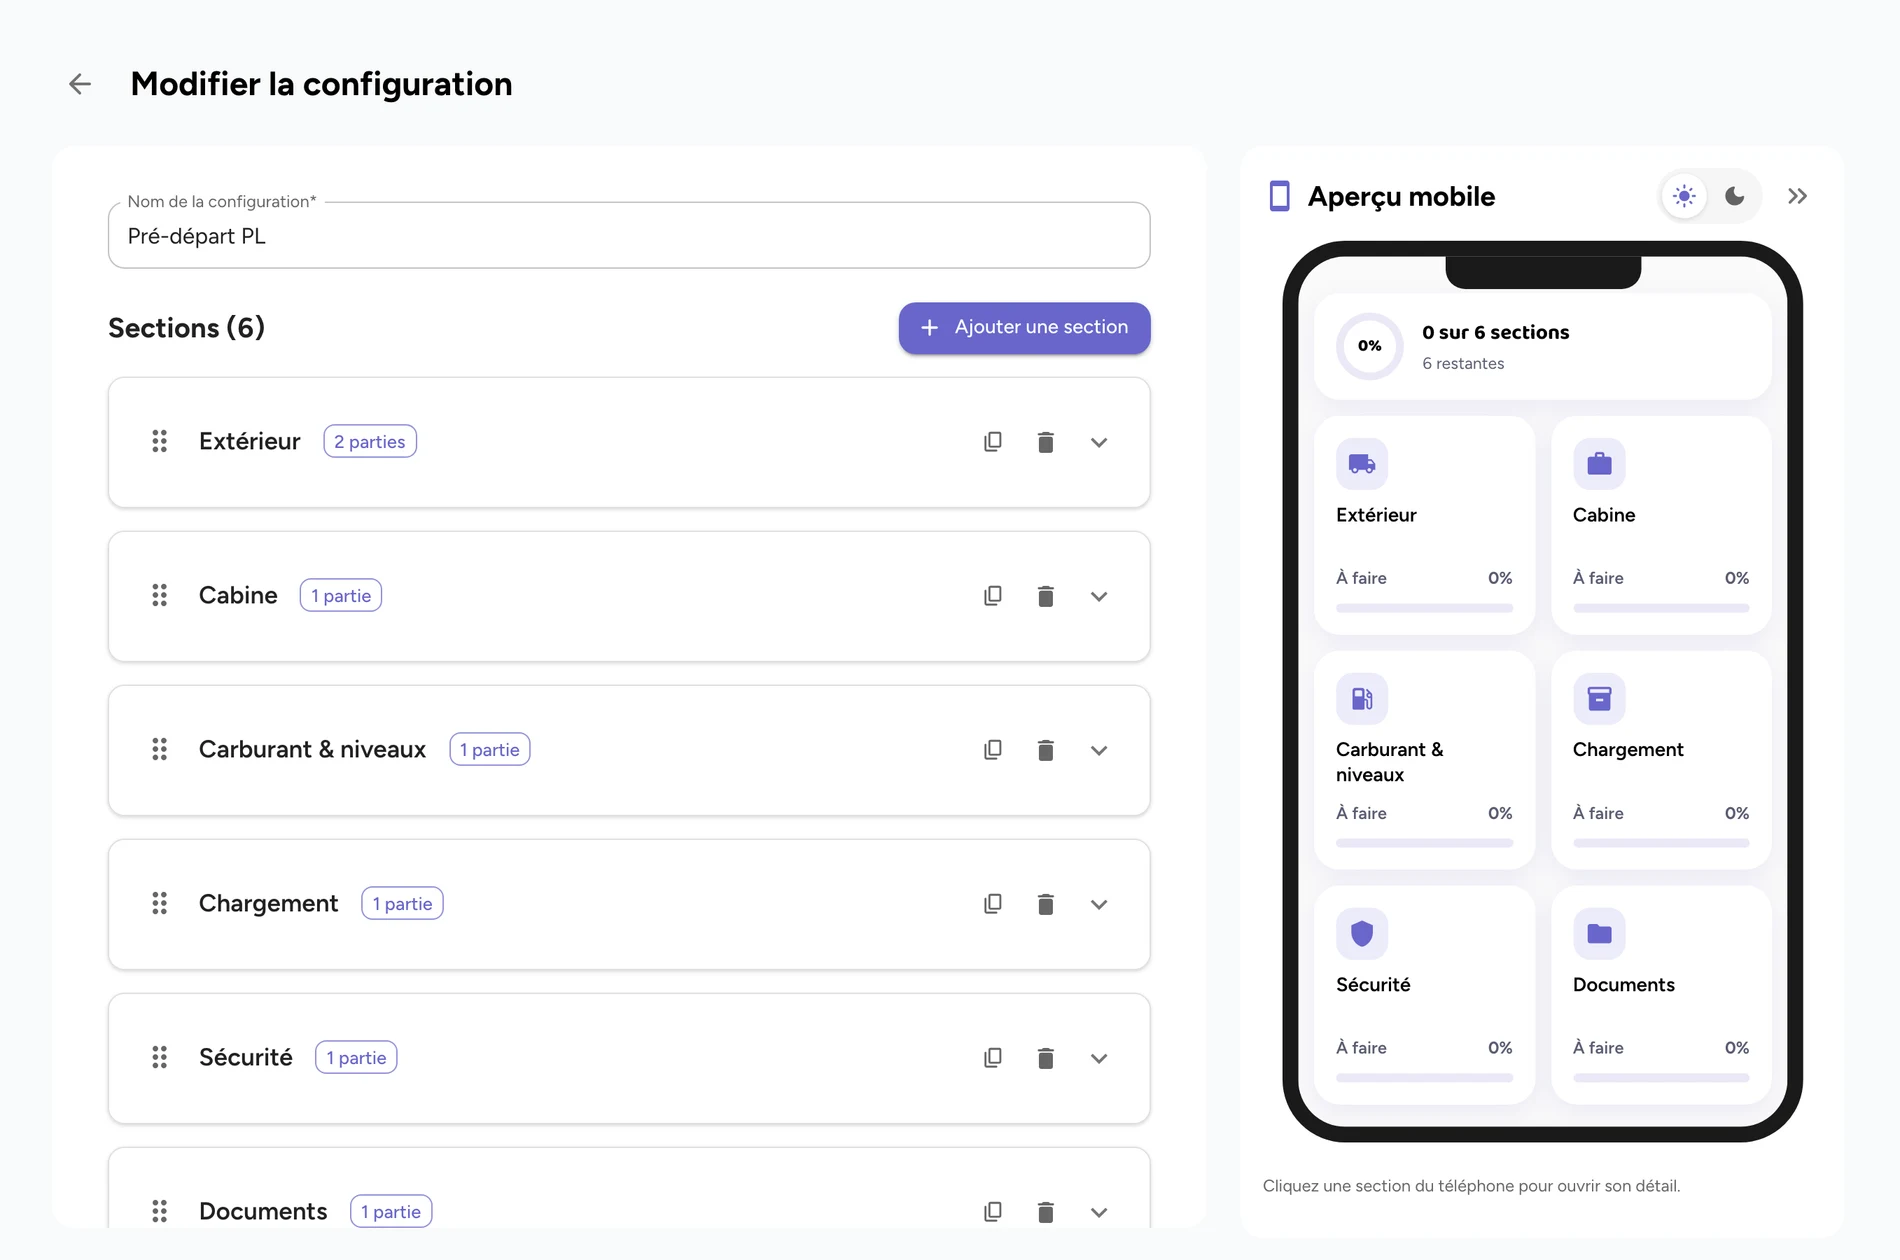Click the Ajouter une section button

[x=1024, y=328]
